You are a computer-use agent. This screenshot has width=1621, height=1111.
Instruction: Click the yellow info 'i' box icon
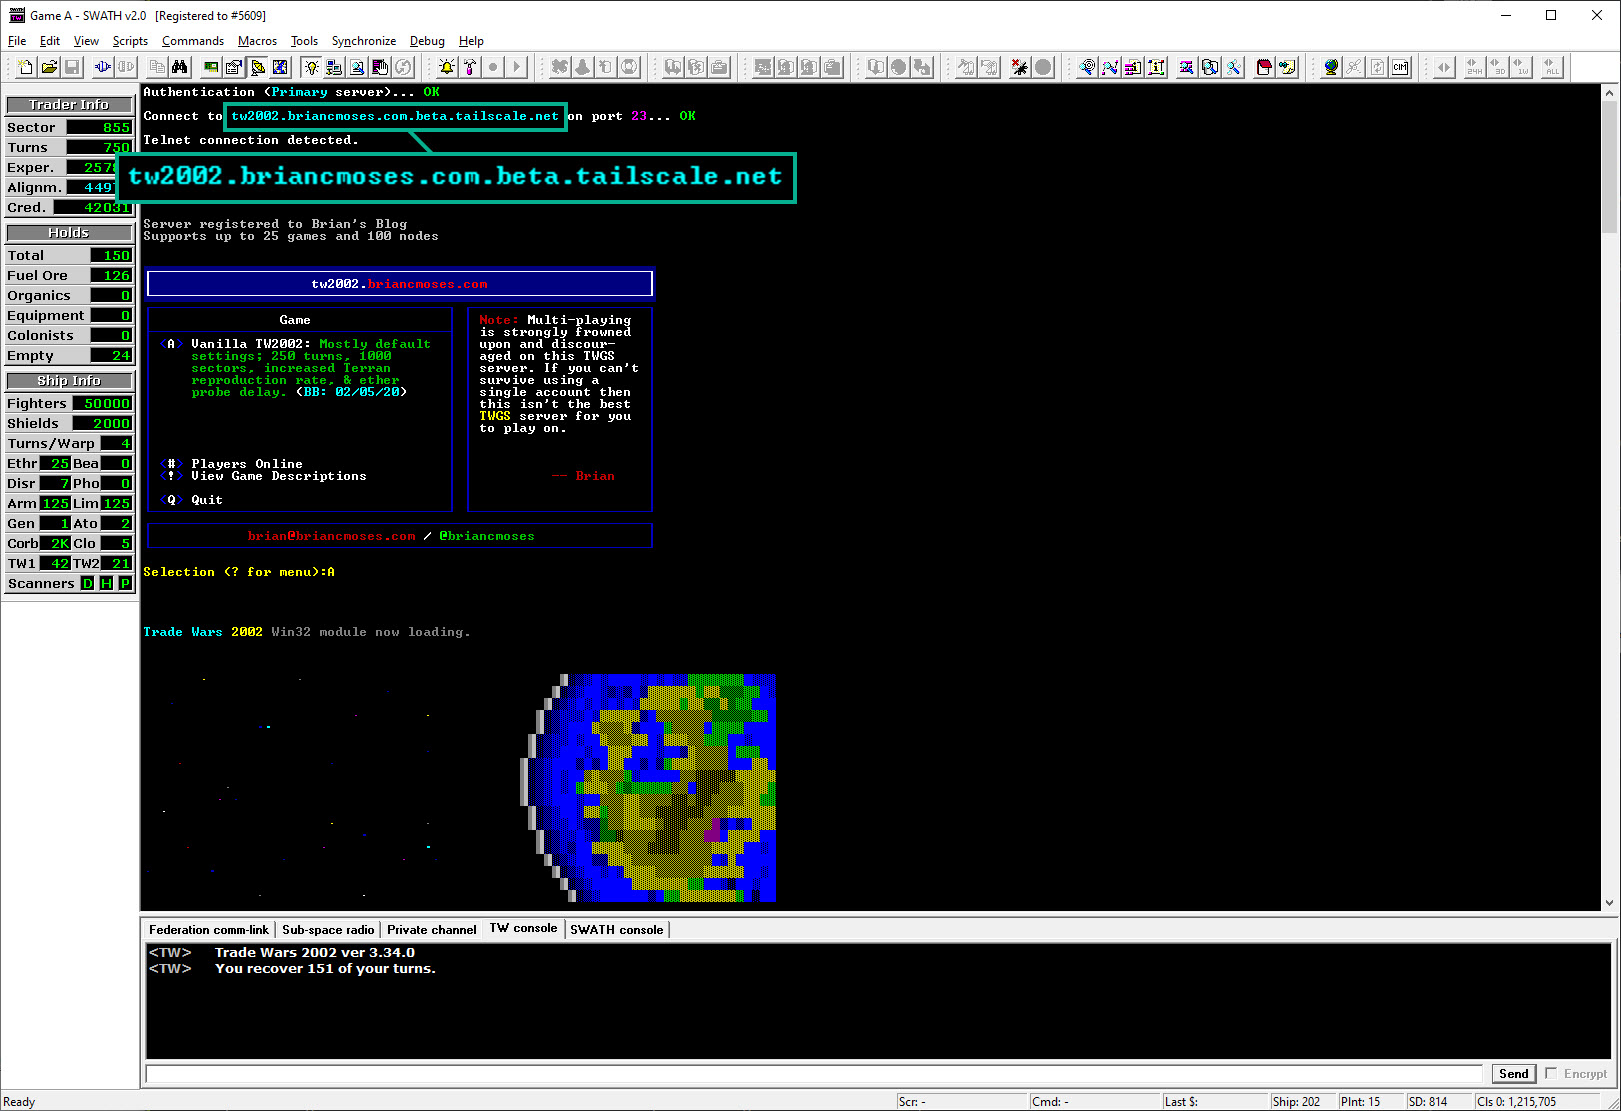(x=1156, y=67)
